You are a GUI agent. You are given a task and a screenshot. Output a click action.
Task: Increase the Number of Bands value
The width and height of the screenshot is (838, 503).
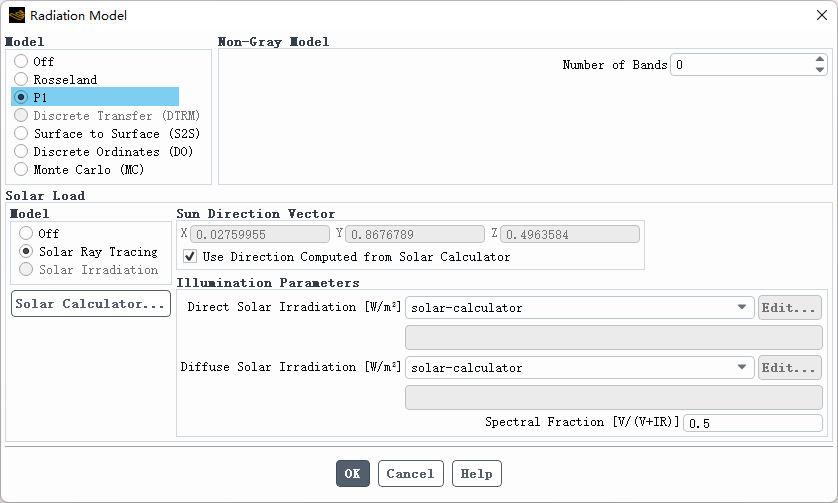[820, 60]
